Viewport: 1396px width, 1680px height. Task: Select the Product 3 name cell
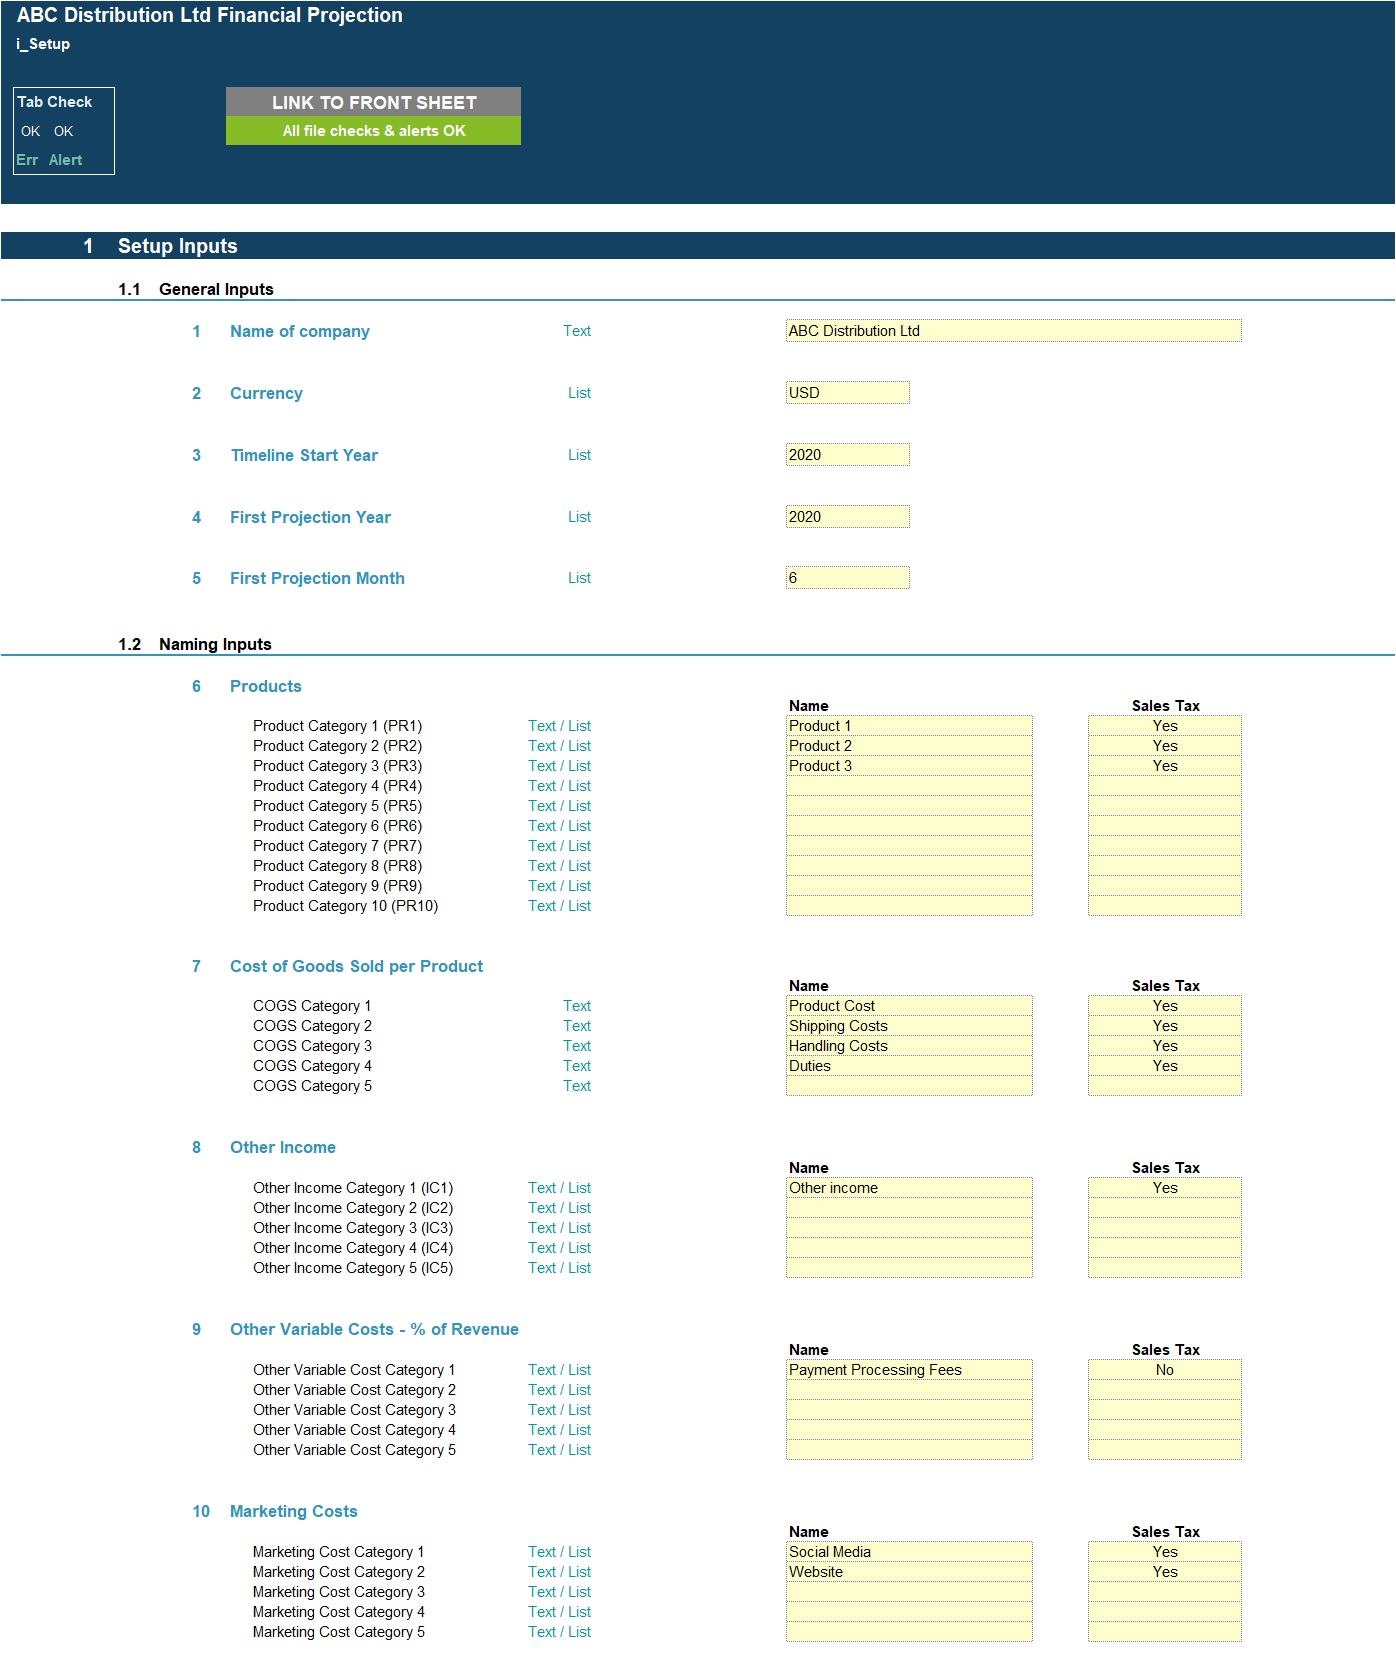tap(909, 766)
